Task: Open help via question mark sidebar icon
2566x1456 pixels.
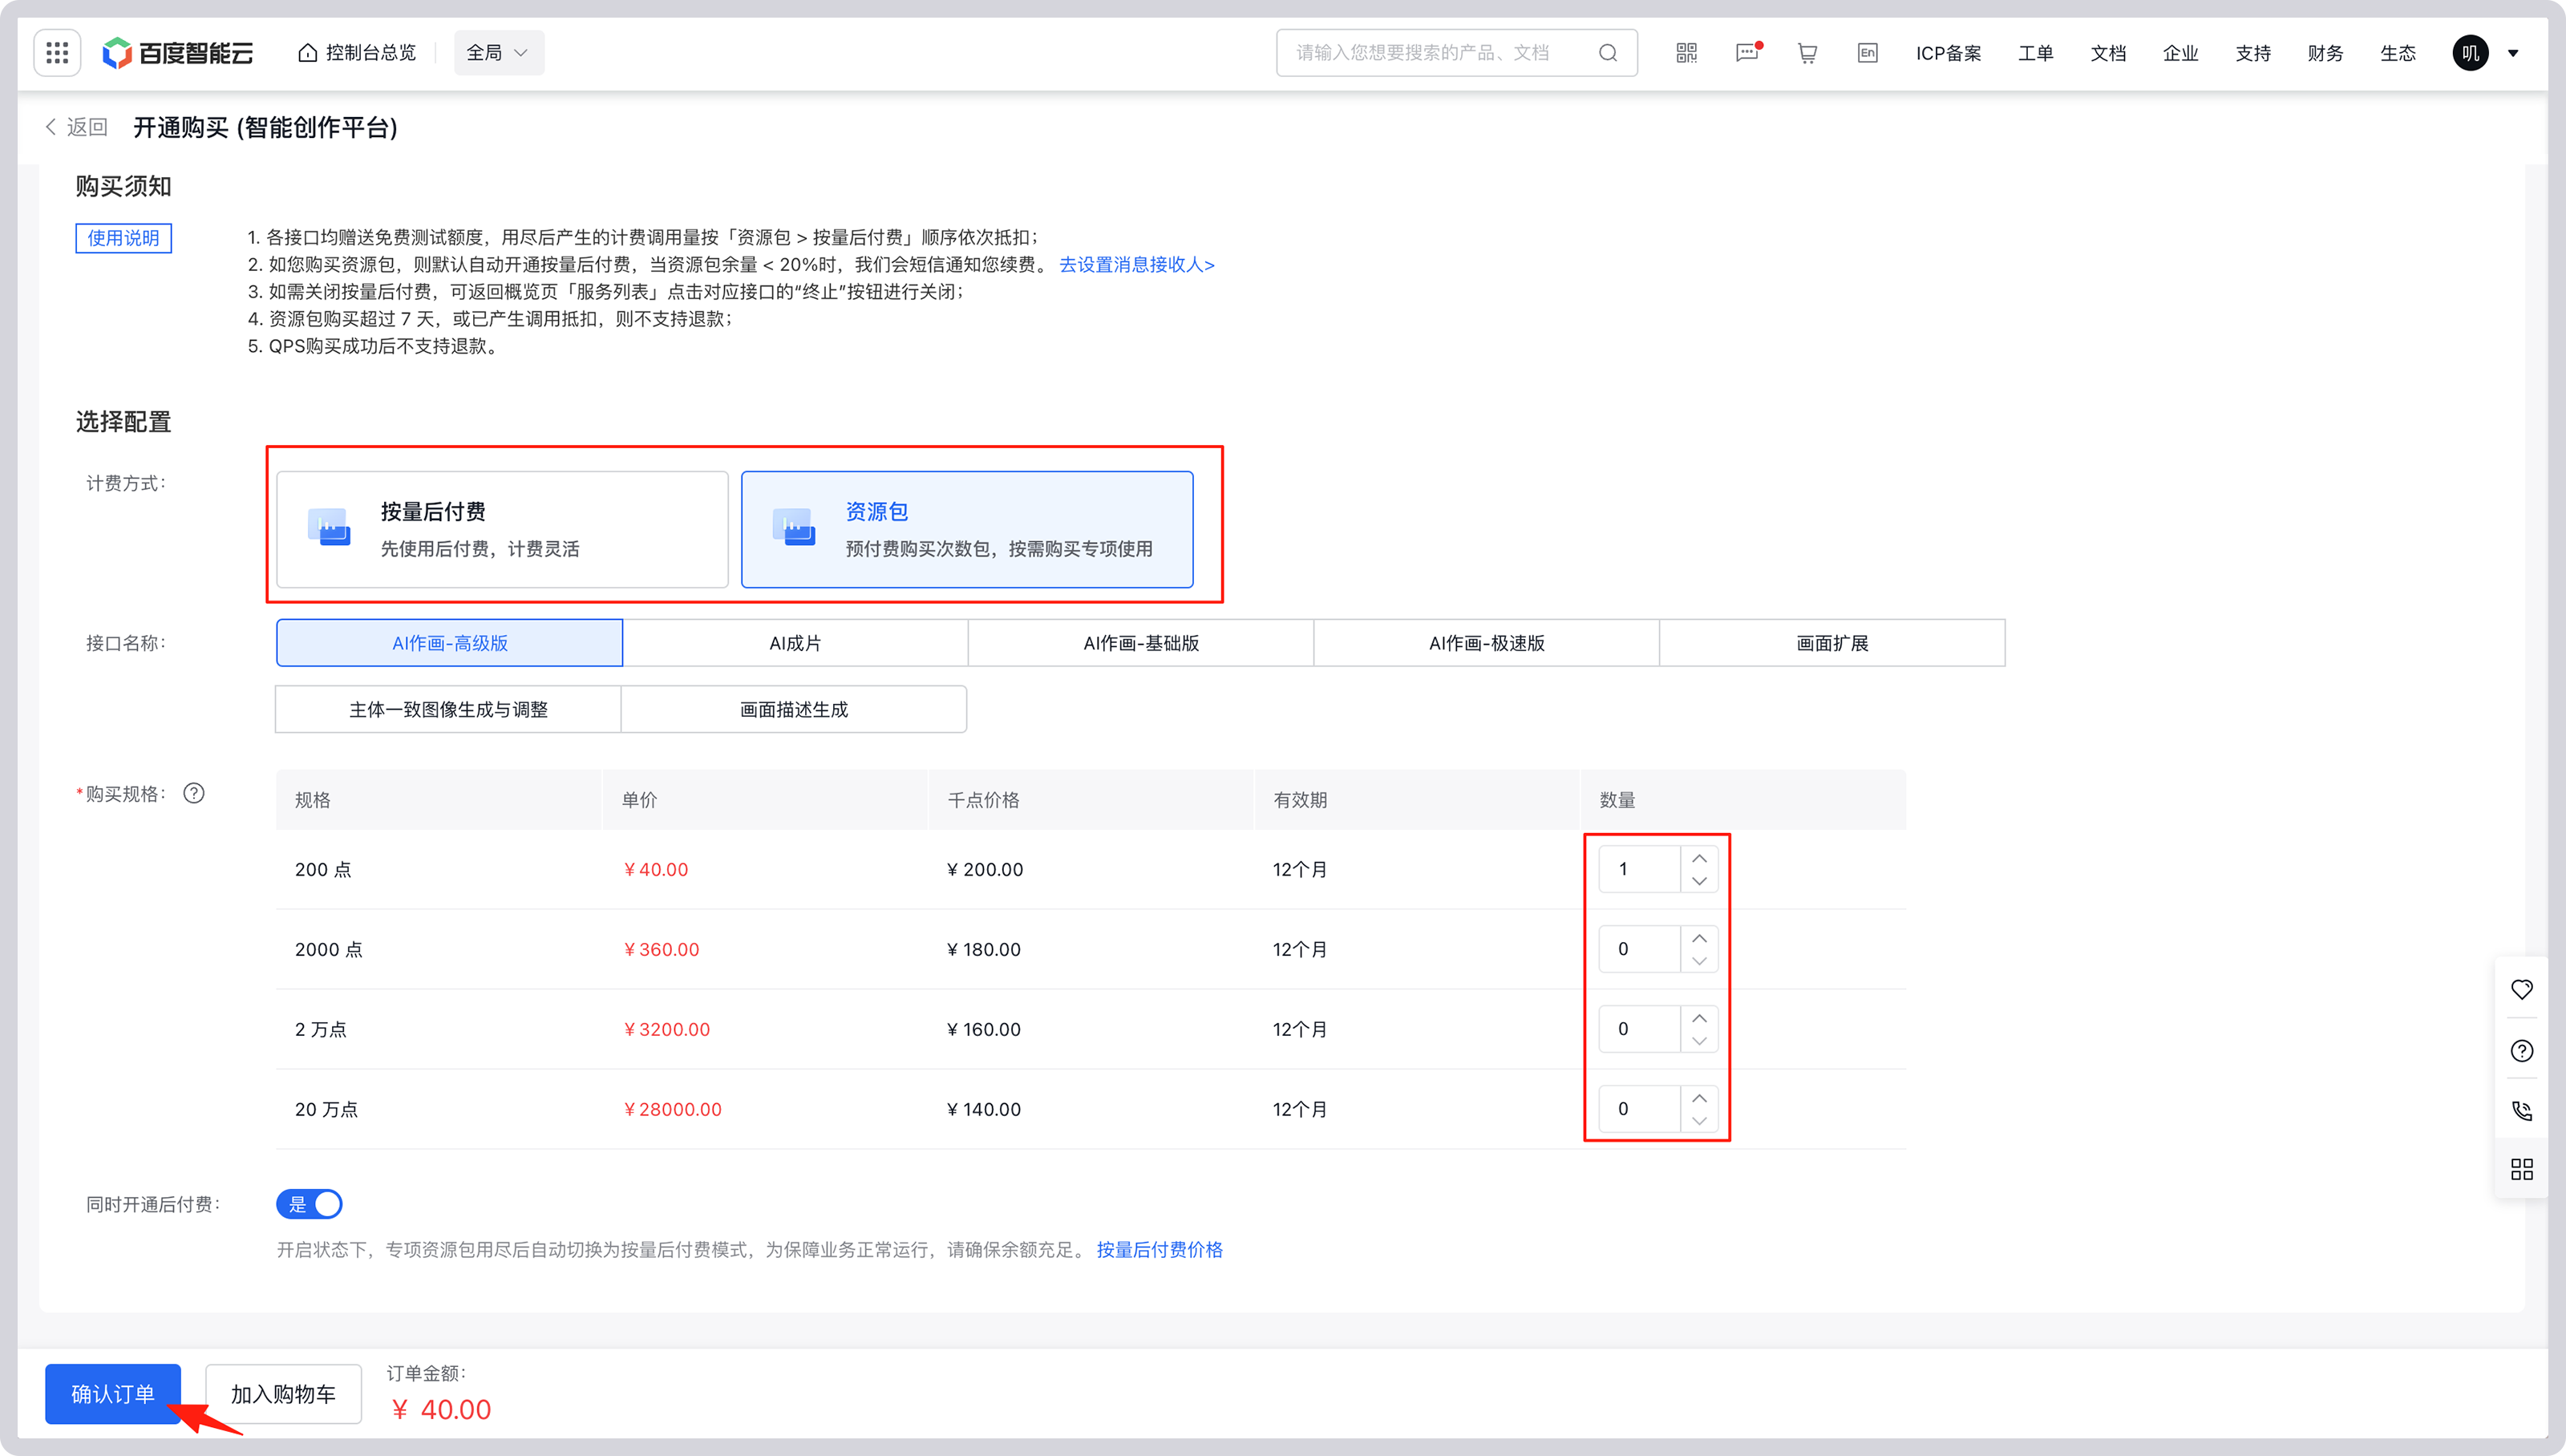Action: pos(2521,1050)
